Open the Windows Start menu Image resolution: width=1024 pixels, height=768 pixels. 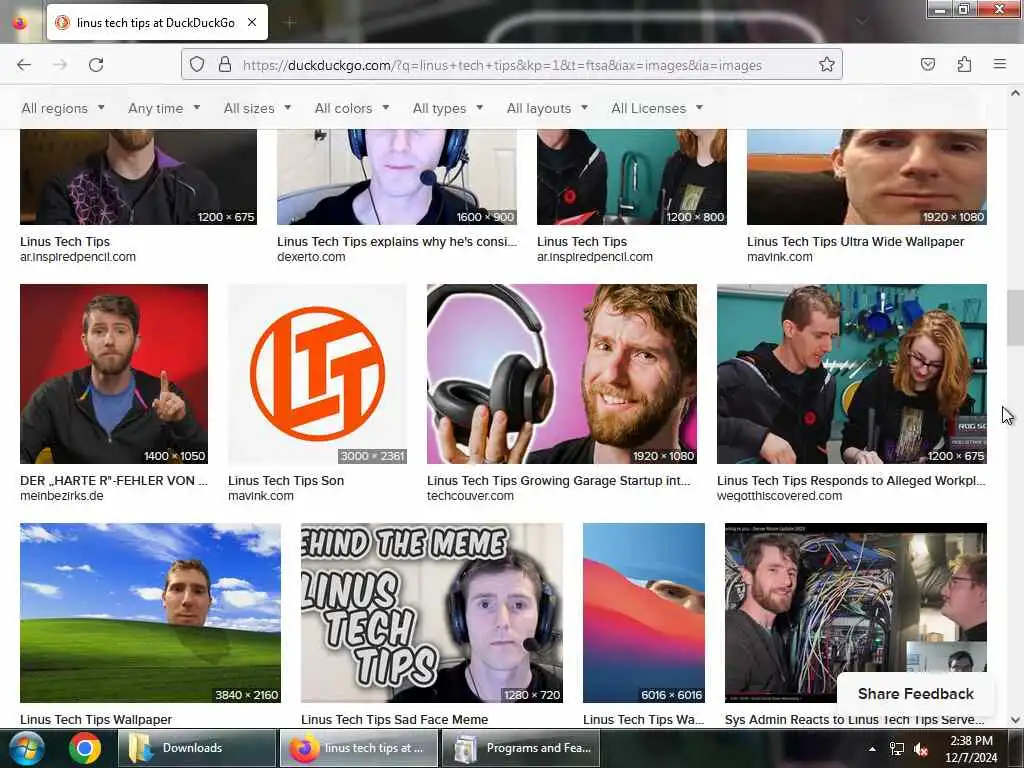pos(27,748)
